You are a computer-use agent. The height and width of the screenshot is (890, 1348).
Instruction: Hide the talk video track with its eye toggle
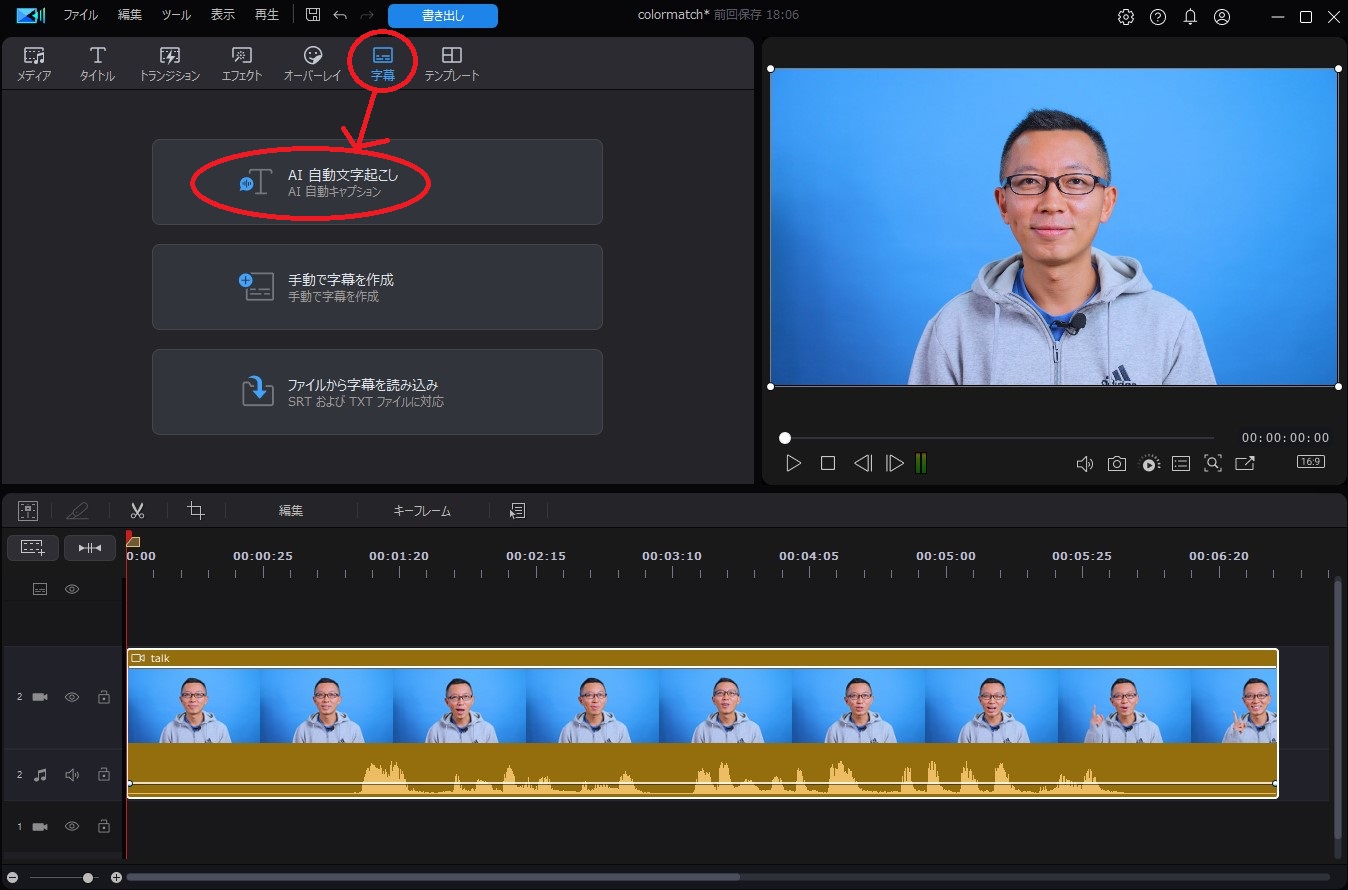71,697
